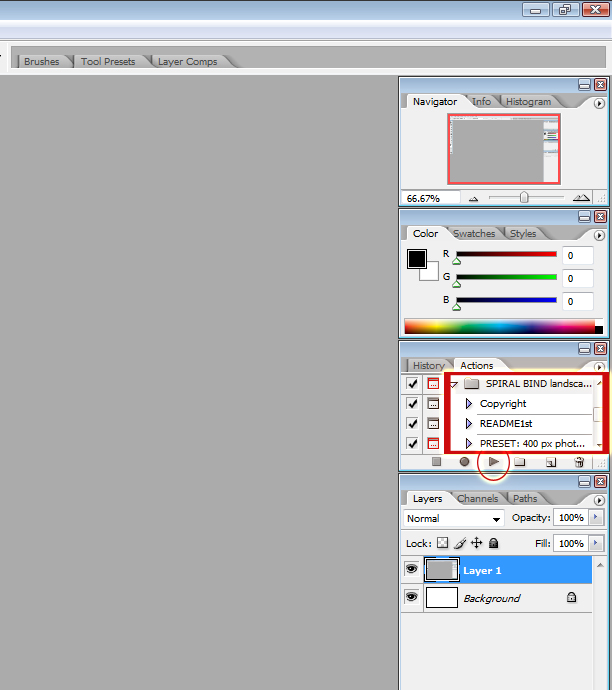
Task: Collapse the SPIRAL BIND landscape set
Action: point(454,385)
